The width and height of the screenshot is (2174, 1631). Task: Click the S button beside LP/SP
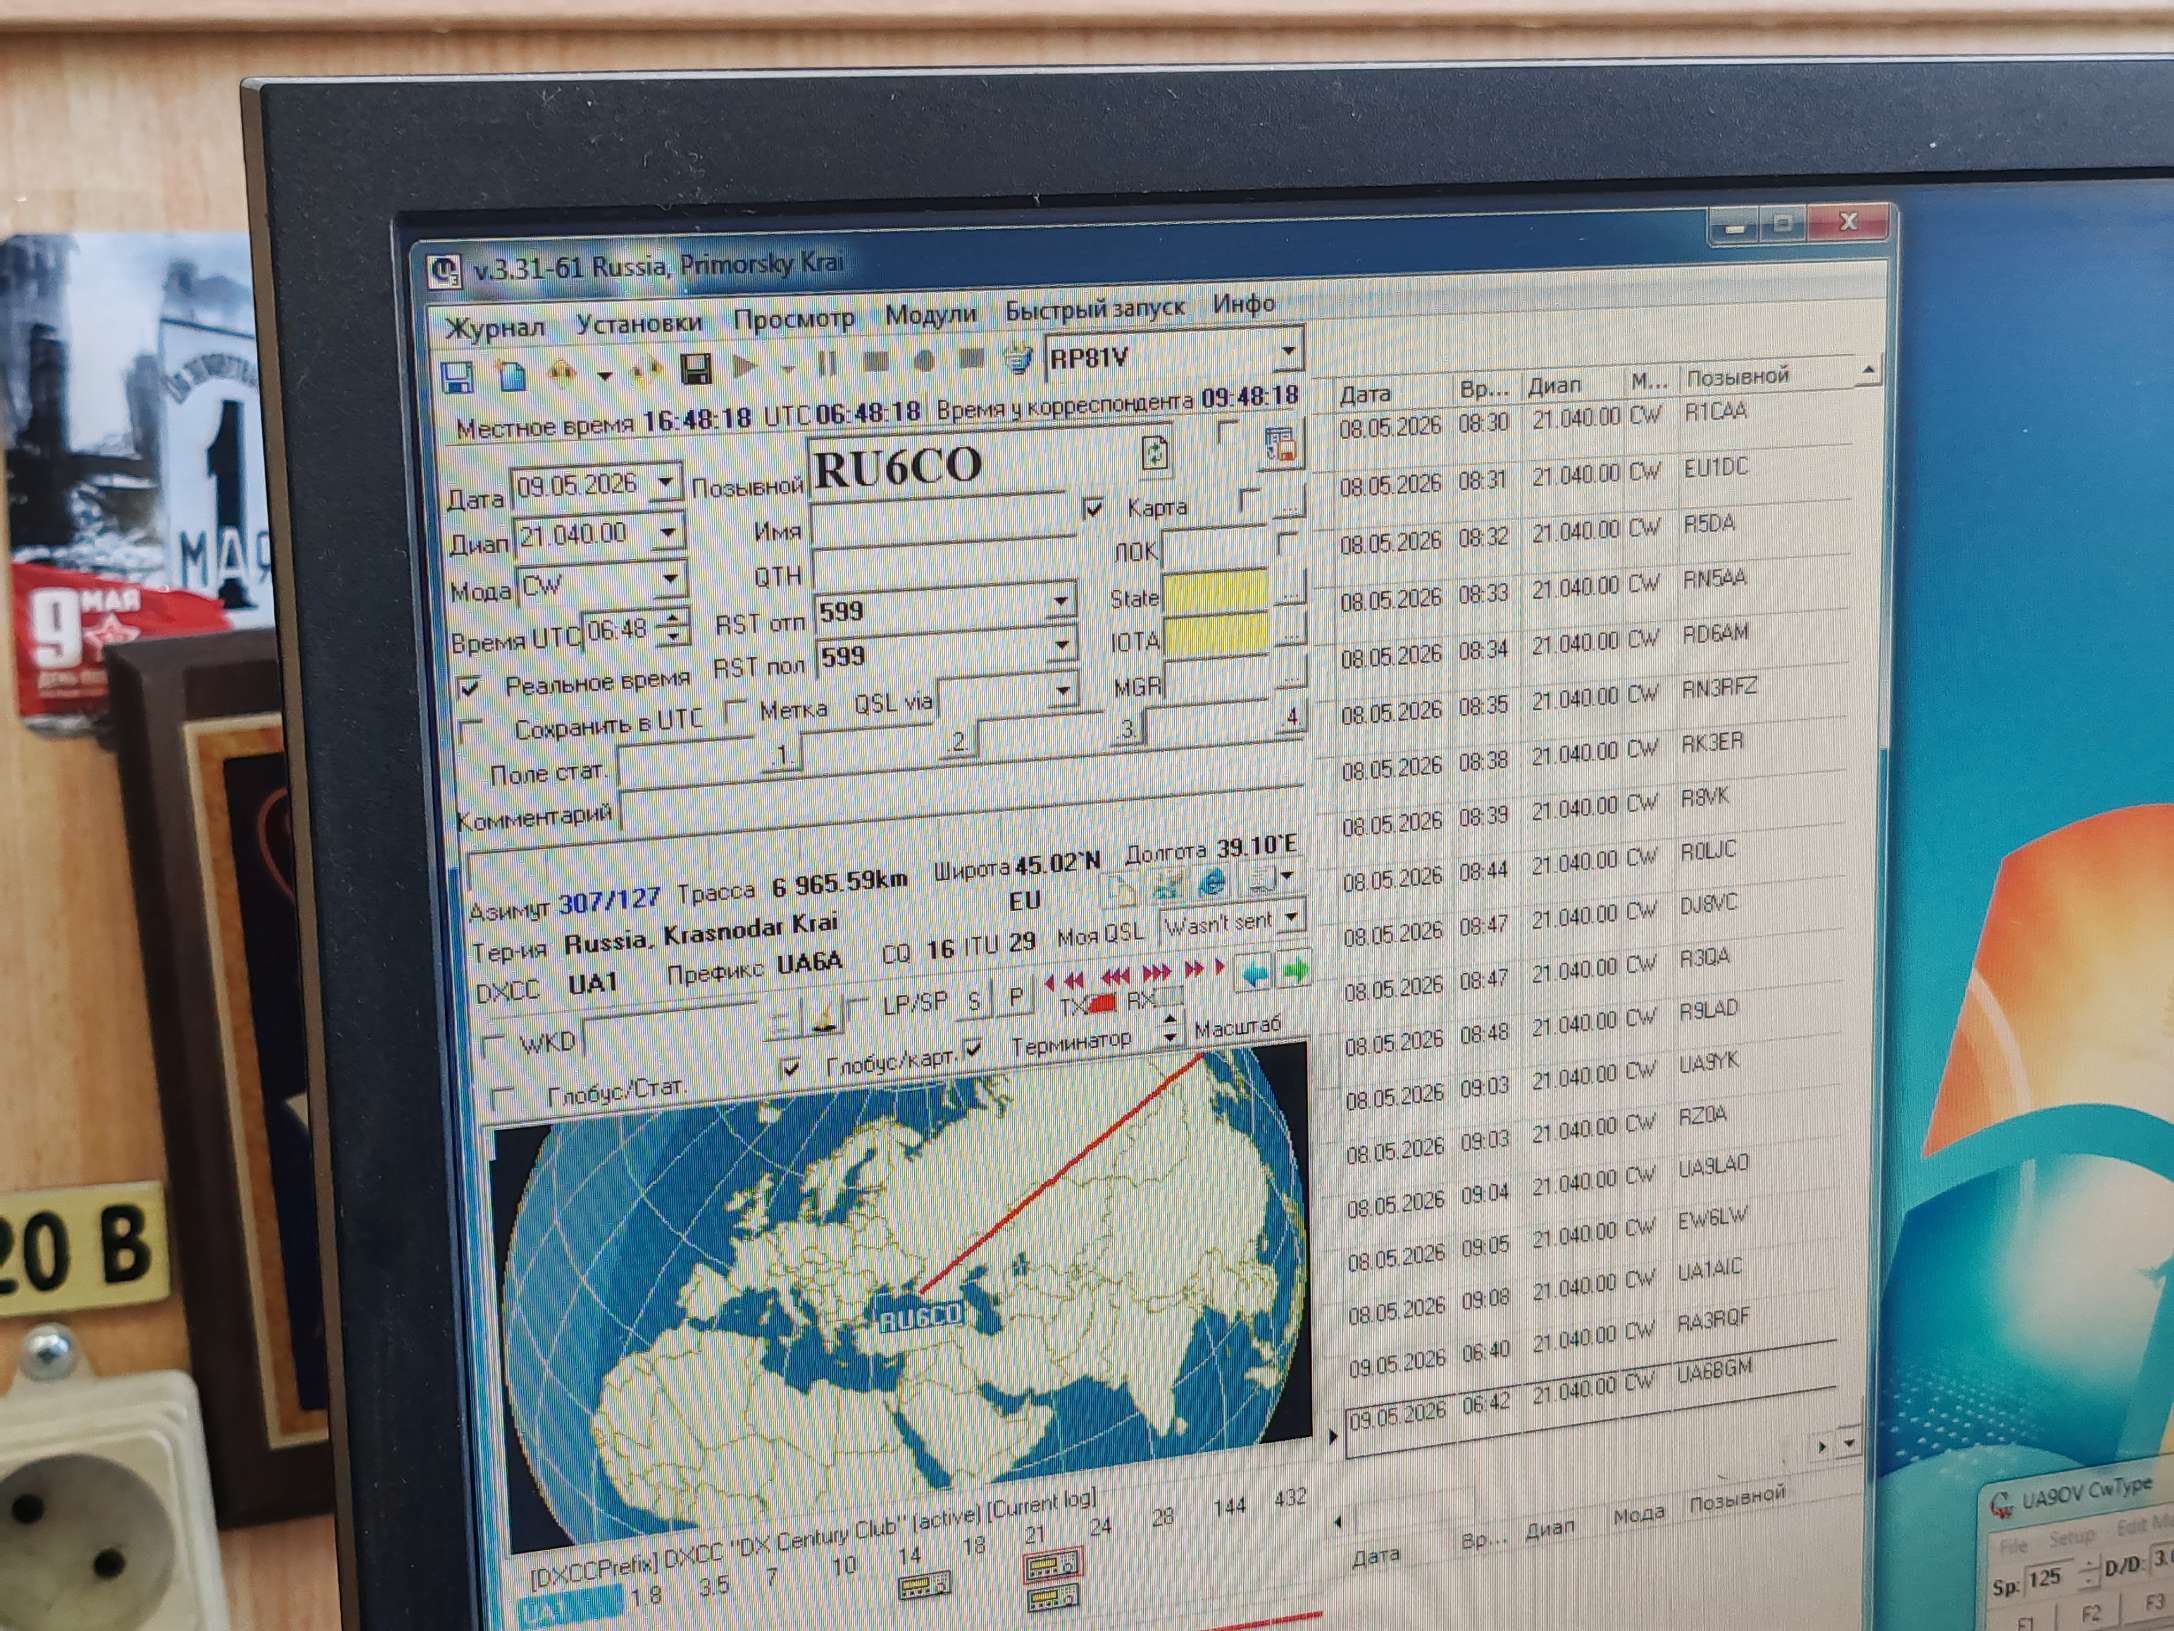click(x=974, y=1002)
